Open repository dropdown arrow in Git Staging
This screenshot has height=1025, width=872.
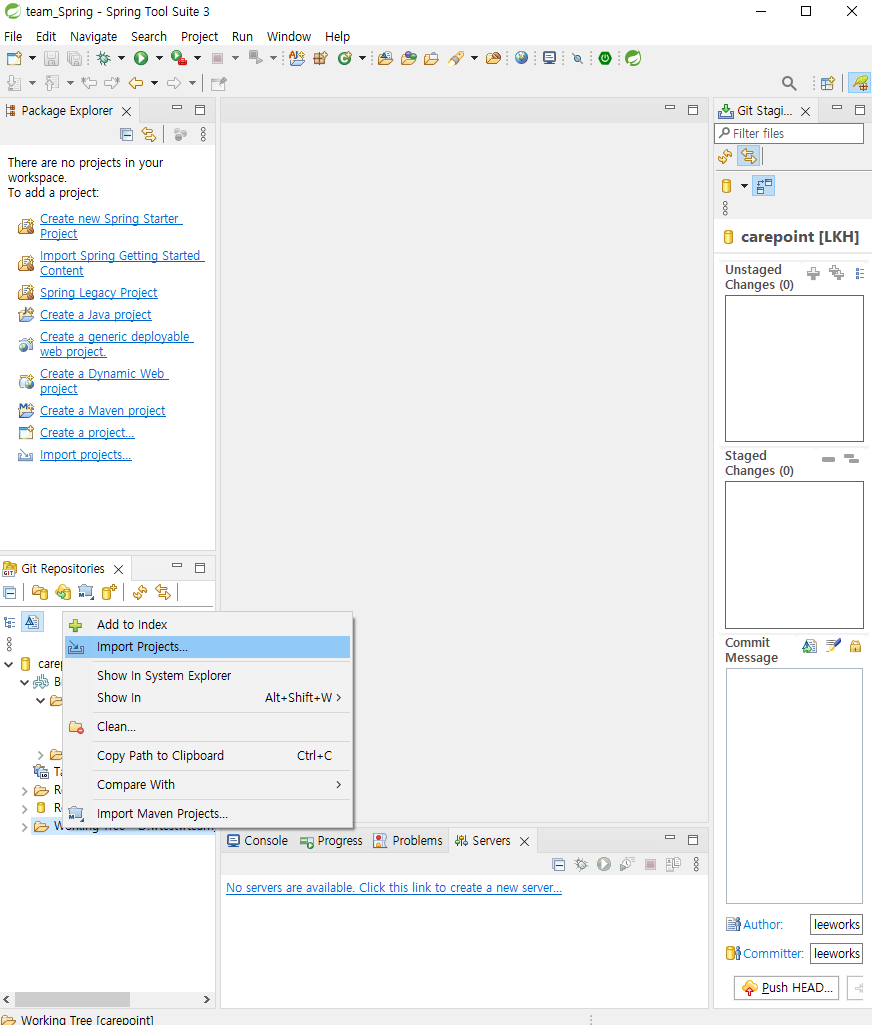tap(744, 186)
